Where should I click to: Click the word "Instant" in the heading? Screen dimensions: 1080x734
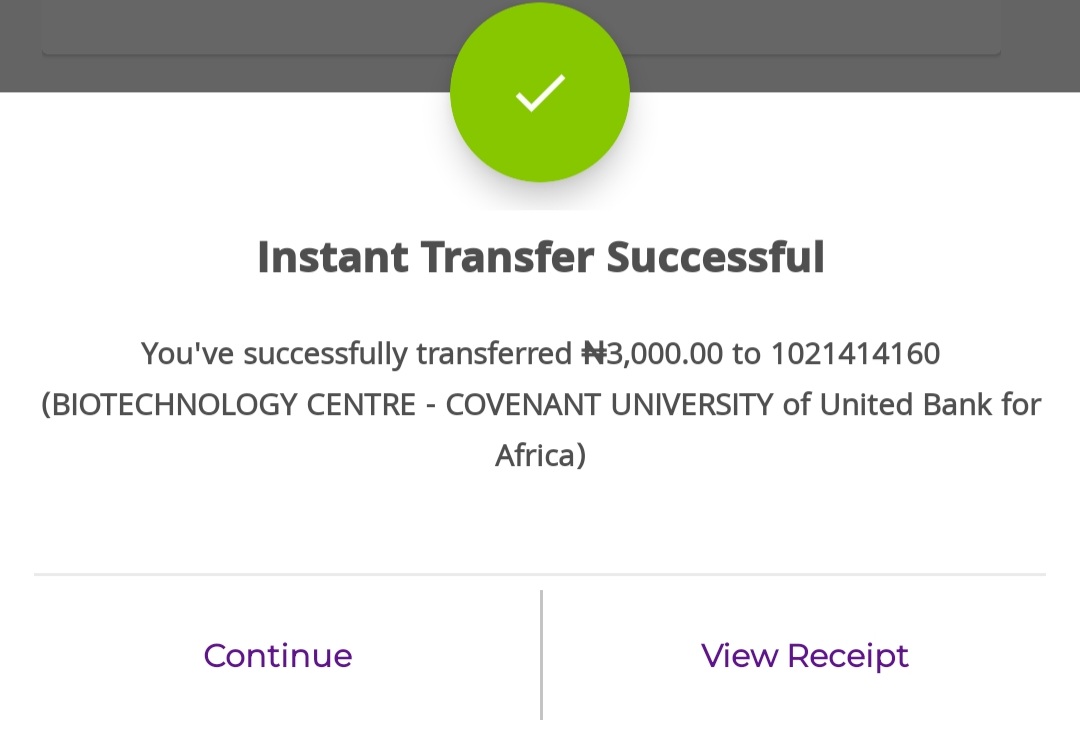[x=332, y=257]
